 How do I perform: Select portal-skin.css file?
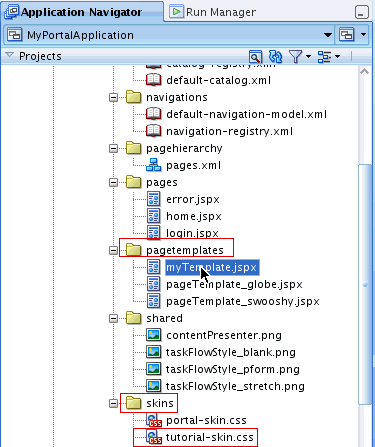click(206, 420)
